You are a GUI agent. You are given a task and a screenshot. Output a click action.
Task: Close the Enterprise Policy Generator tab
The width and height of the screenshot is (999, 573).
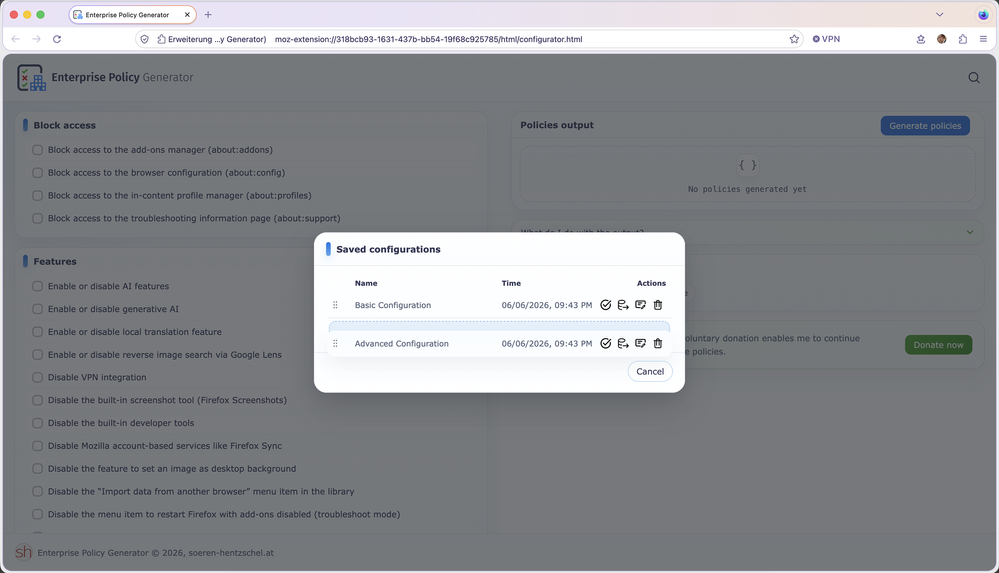pos(187,15)
